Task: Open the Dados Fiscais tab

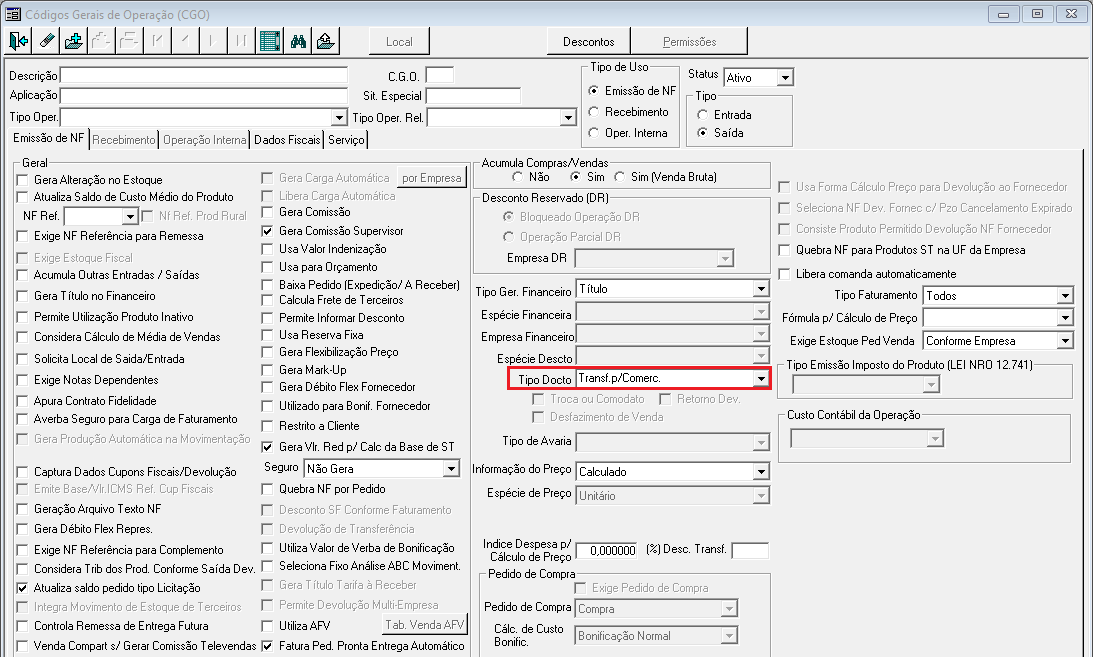Action: pyautogui.click(x=287, y=140)
